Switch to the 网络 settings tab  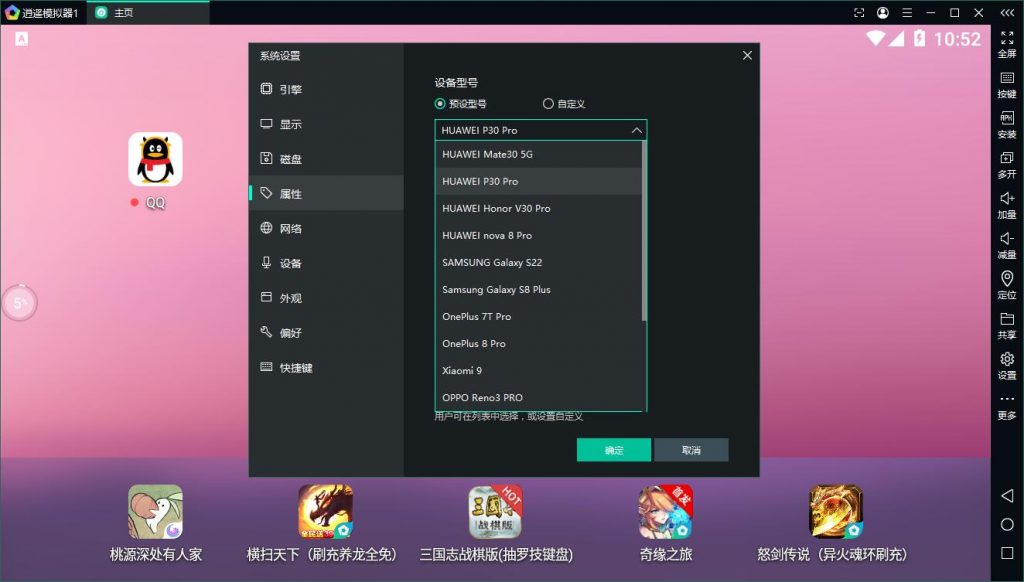(x=290, y=229)
